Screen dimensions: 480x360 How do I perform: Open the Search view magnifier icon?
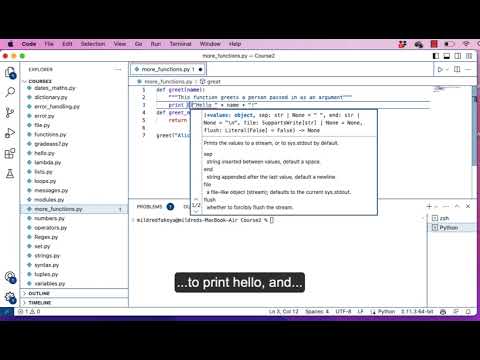[10, 92]
